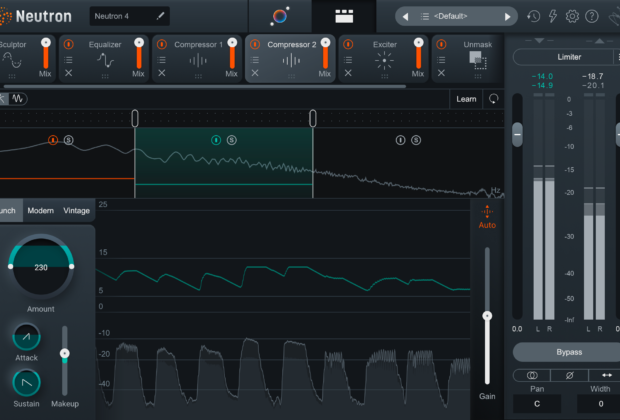Remove the Compressor 1 module
Viewport: 620px width, 420px height.
(x=162, y=73)
